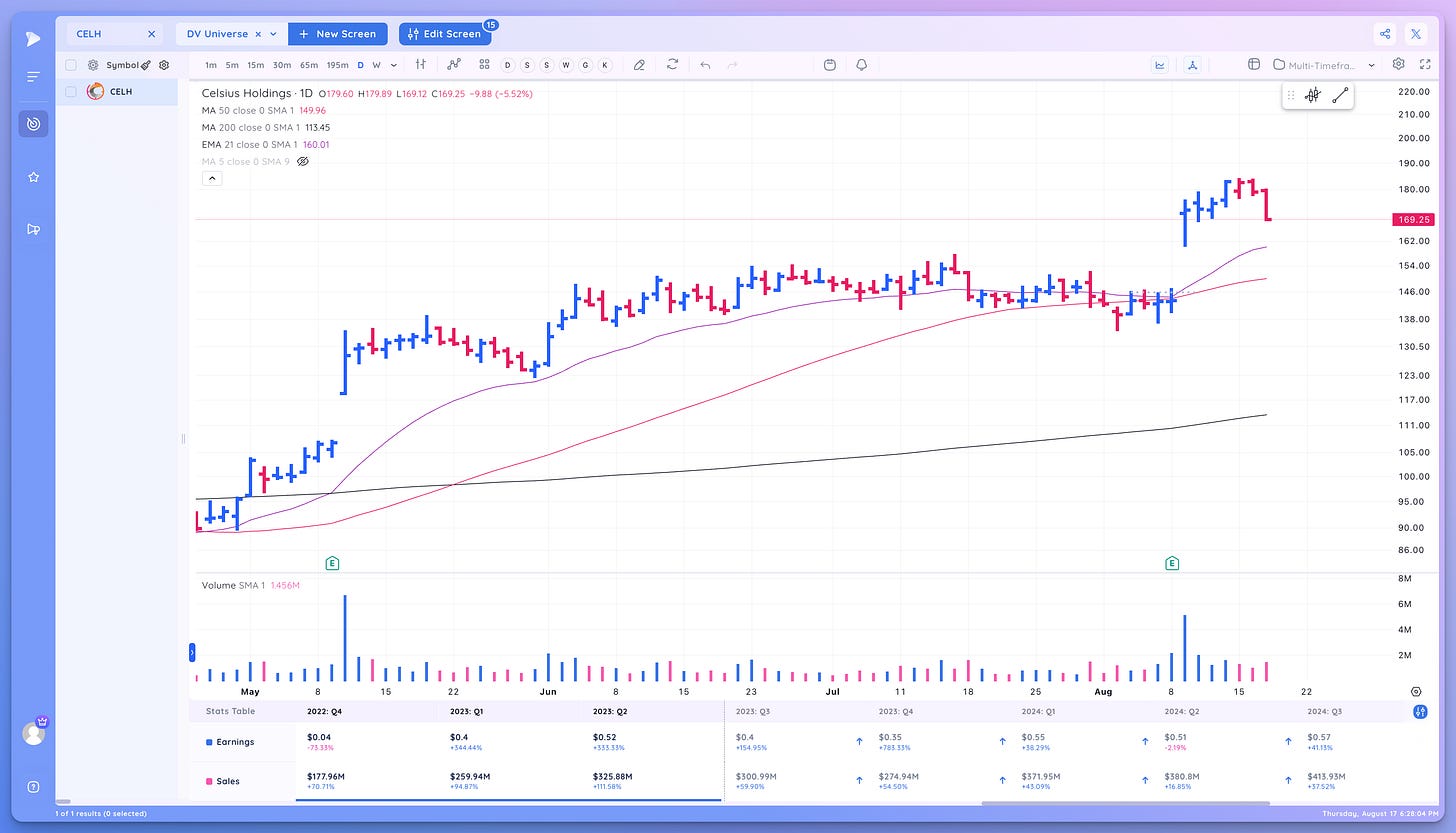Open the flag alerts icon in sidebar

click(33, 229)
